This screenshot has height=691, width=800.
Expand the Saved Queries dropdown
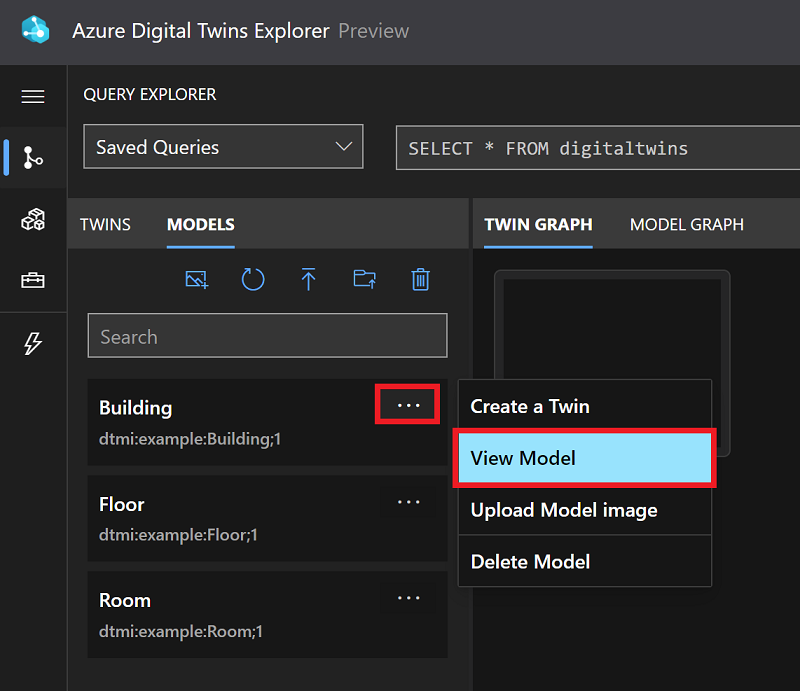click(x=222, y=146)
